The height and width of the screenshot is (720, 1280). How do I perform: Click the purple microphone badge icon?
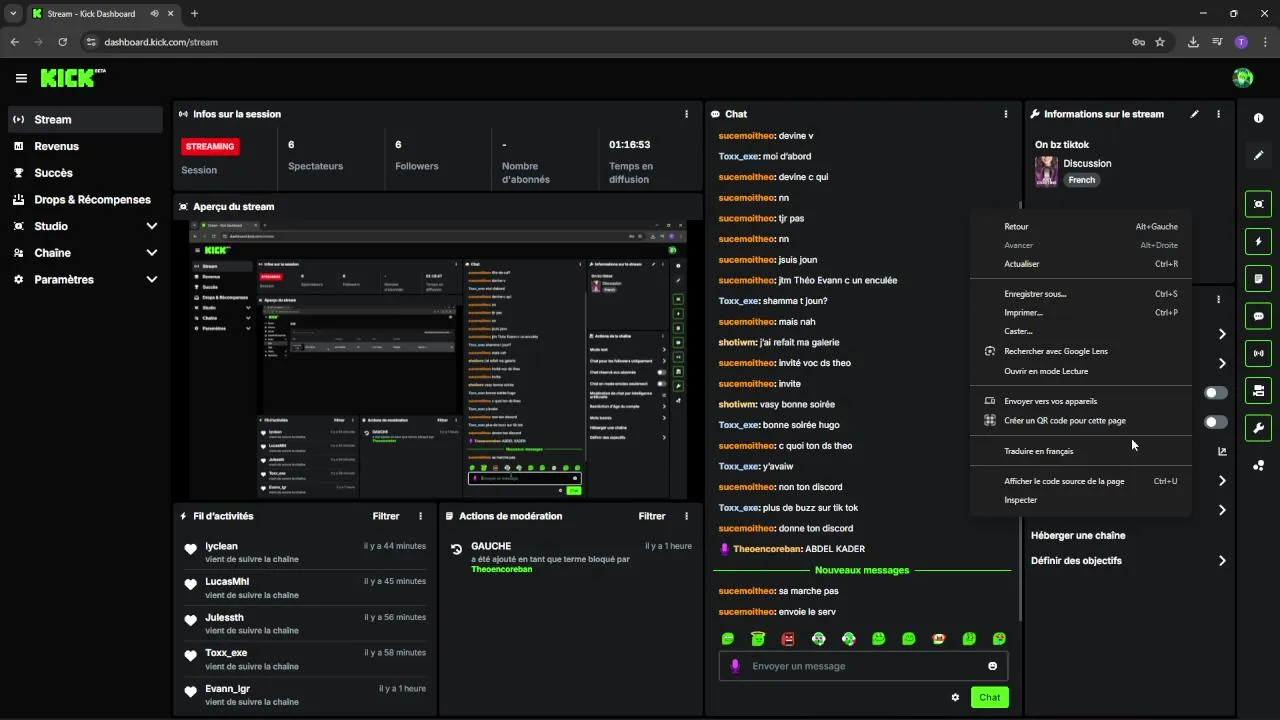pos(735,666)
